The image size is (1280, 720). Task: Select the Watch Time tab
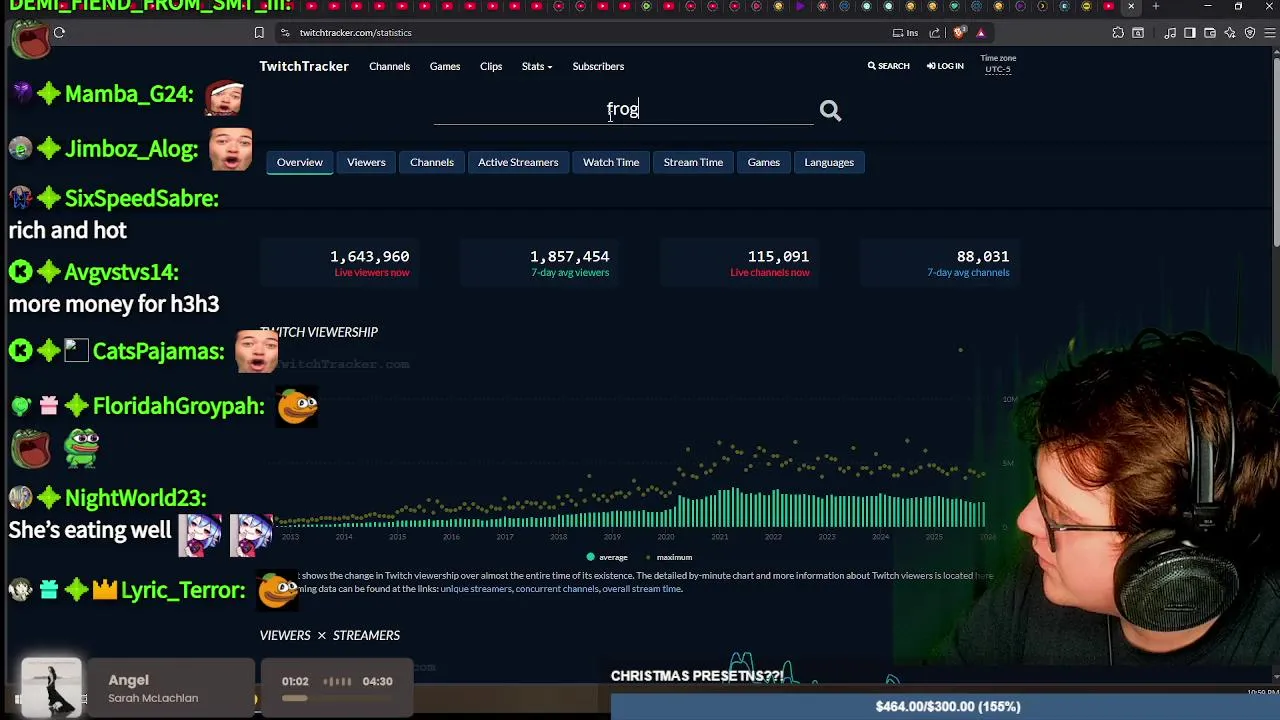(x=611, y=162)
